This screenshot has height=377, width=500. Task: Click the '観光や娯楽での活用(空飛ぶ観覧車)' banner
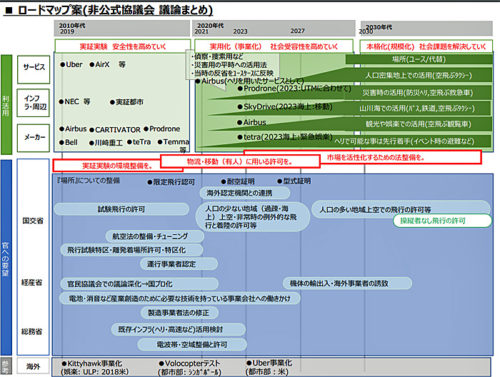[418, 124]
